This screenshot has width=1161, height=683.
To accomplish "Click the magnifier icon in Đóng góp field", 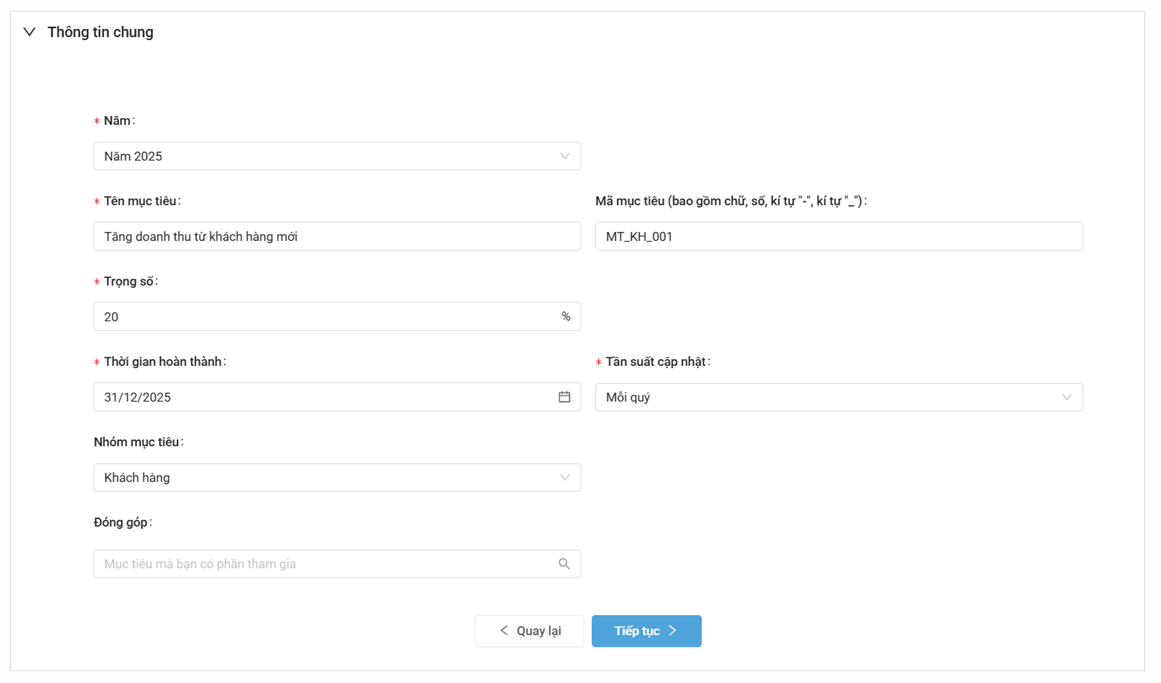I will point(564,564).
